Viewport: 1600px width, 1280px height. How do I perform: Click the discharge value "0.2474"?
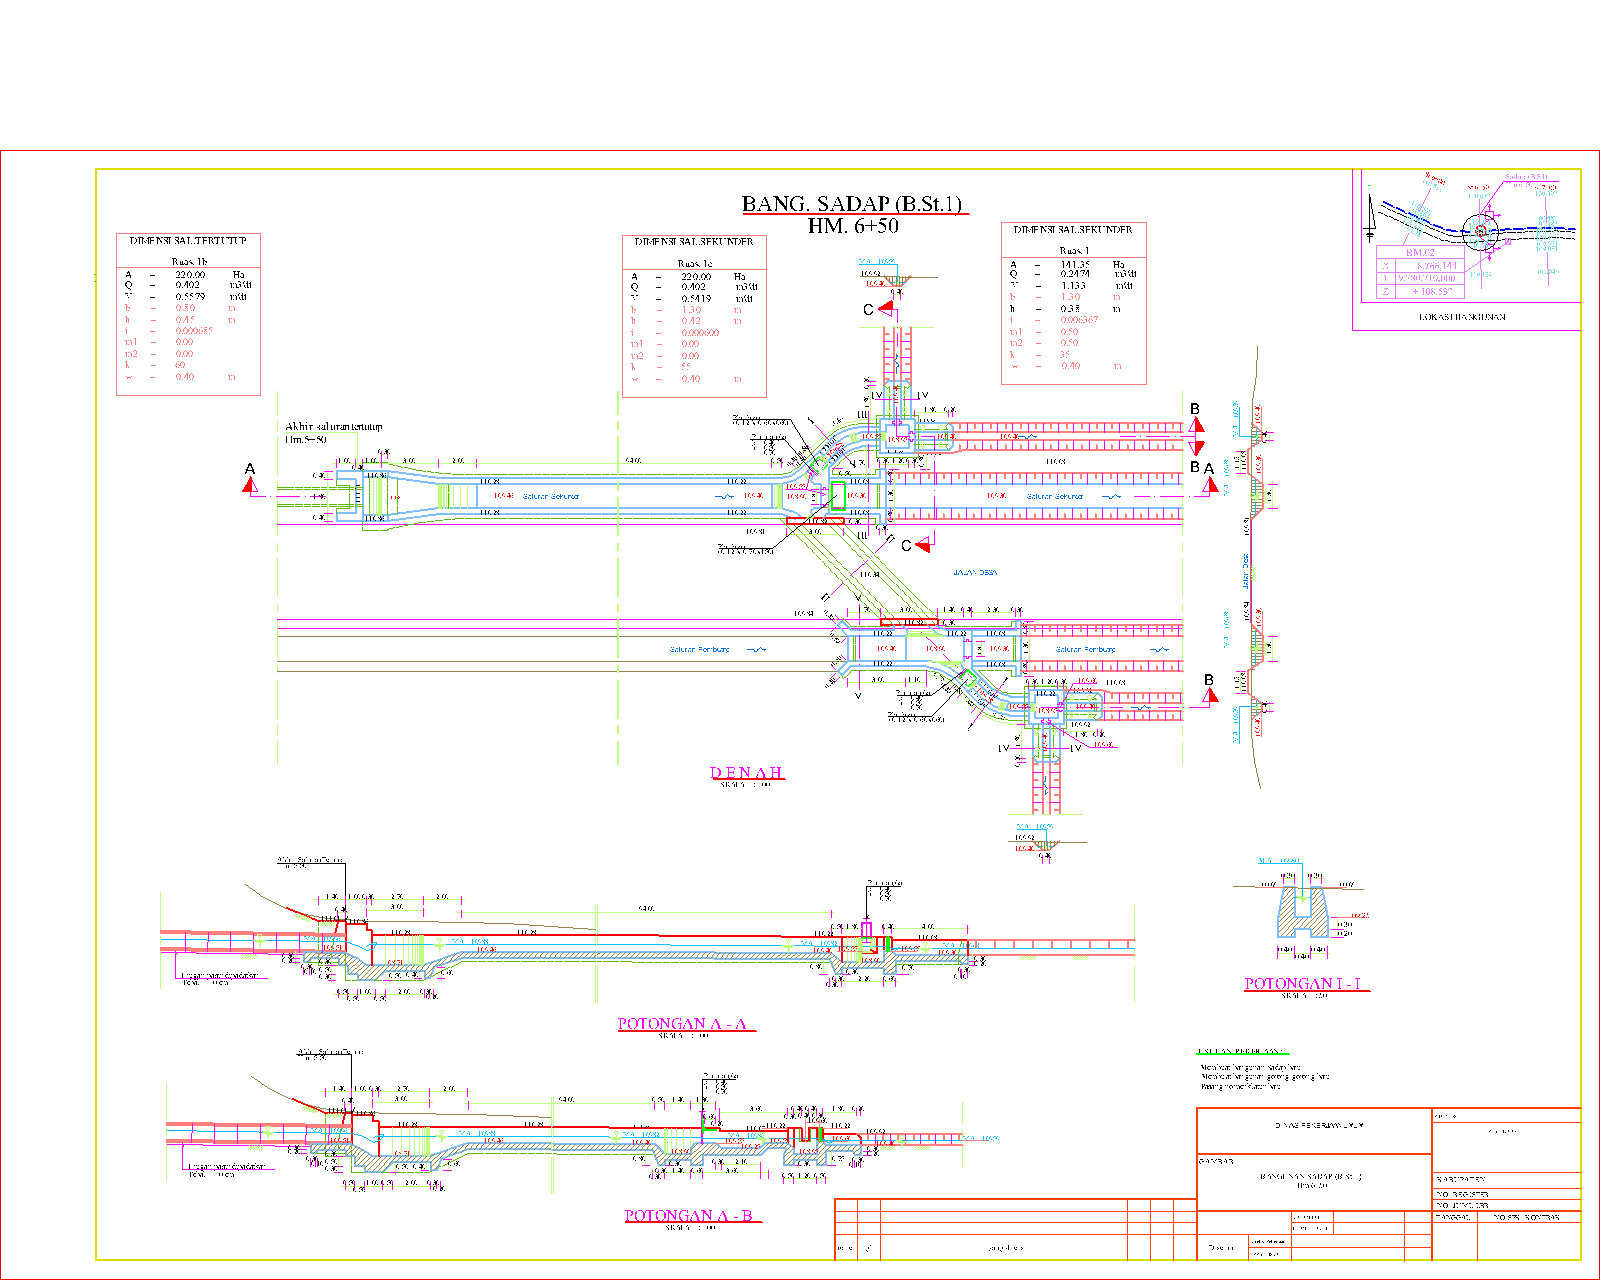1075,273
